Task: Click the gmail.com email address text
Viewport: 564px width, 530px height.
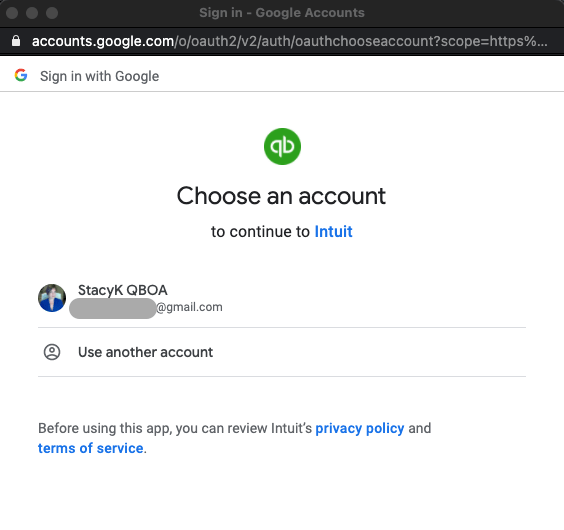Action: (189, 307)
